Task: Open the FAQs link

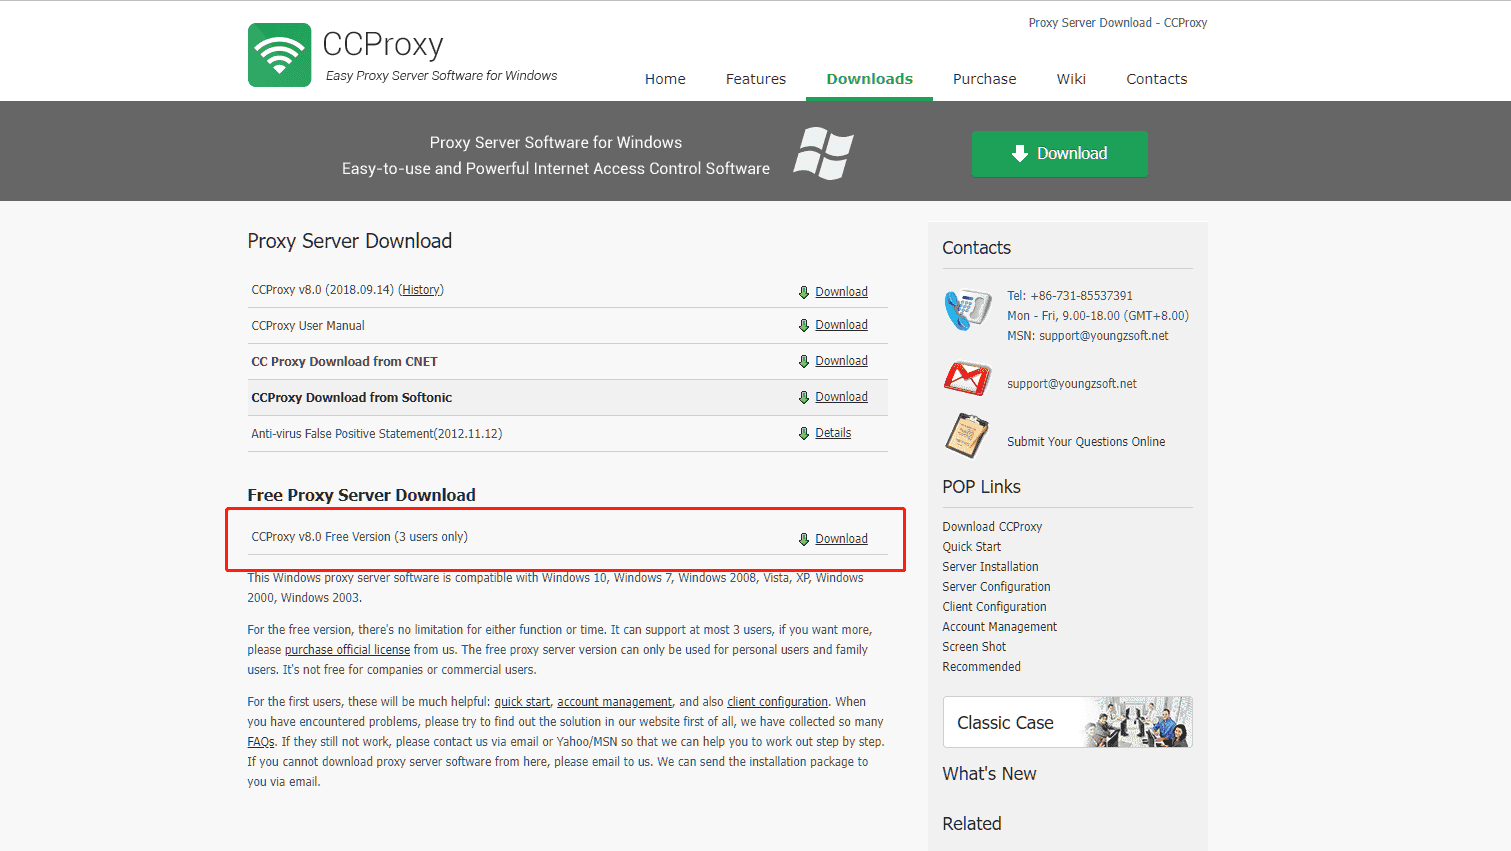Action: pos(261,742)
